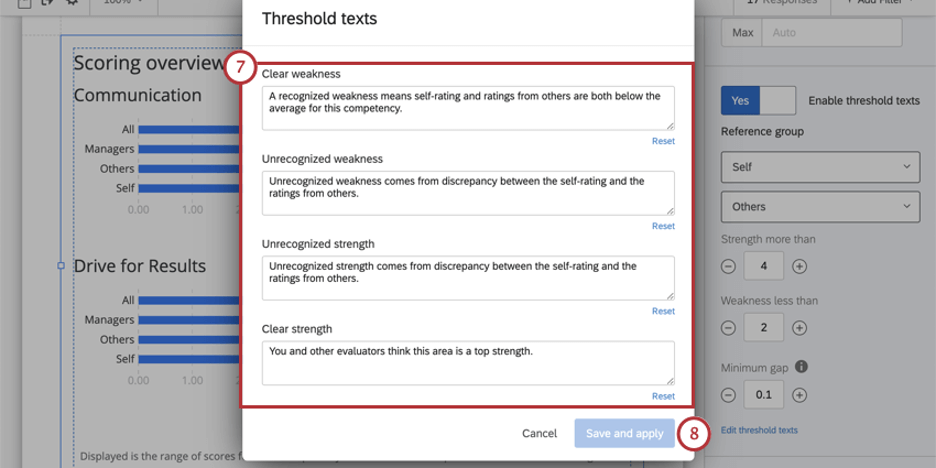The height and width of the screenshot is (468, 936).
Task: Reset the Clear weakness text
Action: click(663, 141)
